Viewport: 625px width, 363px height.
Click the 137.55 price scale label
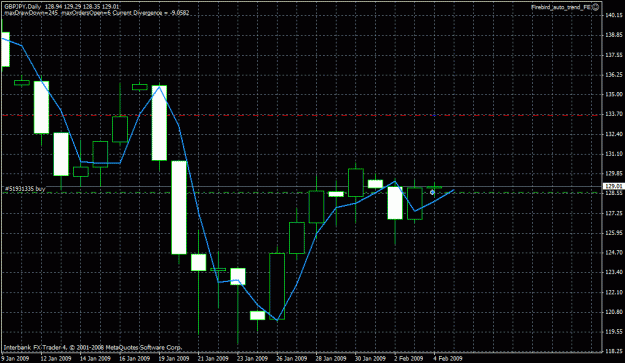pyautogui.click(x=614, y=55)
